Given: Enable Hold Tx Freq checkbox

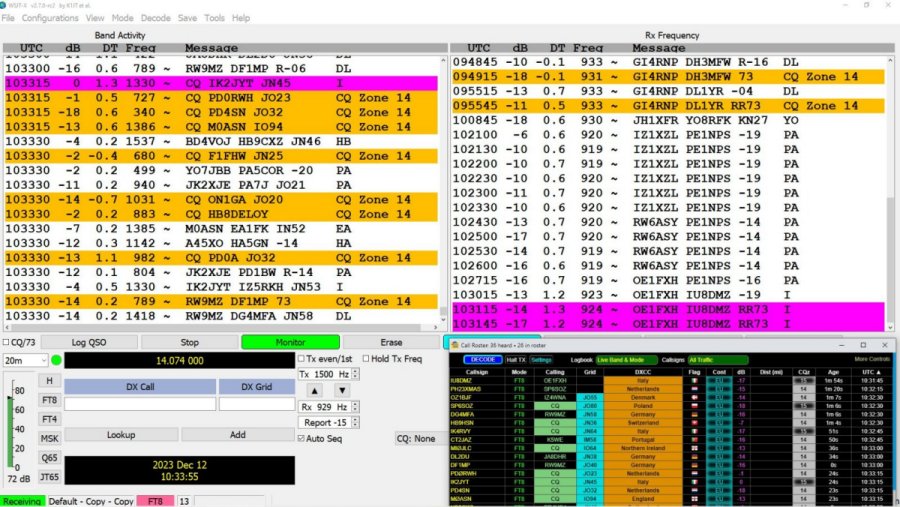Looking at the screenshot, I should 366,358.
